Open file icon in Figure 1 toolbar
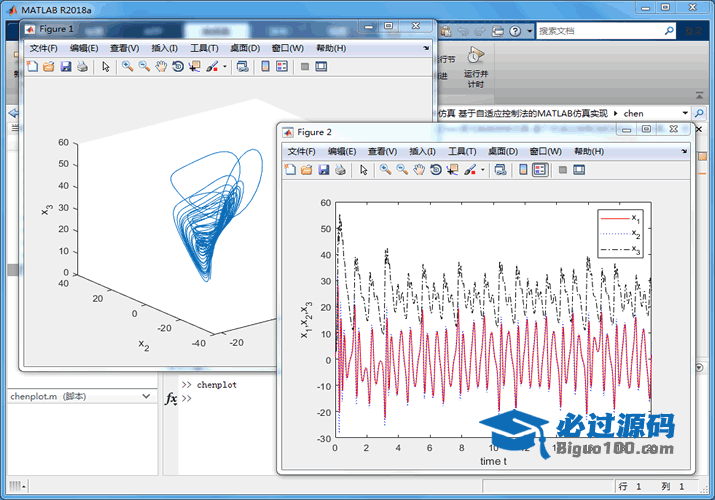Image resolution: width=715 pixels, height=500 pixels. [x=48, y=67]
